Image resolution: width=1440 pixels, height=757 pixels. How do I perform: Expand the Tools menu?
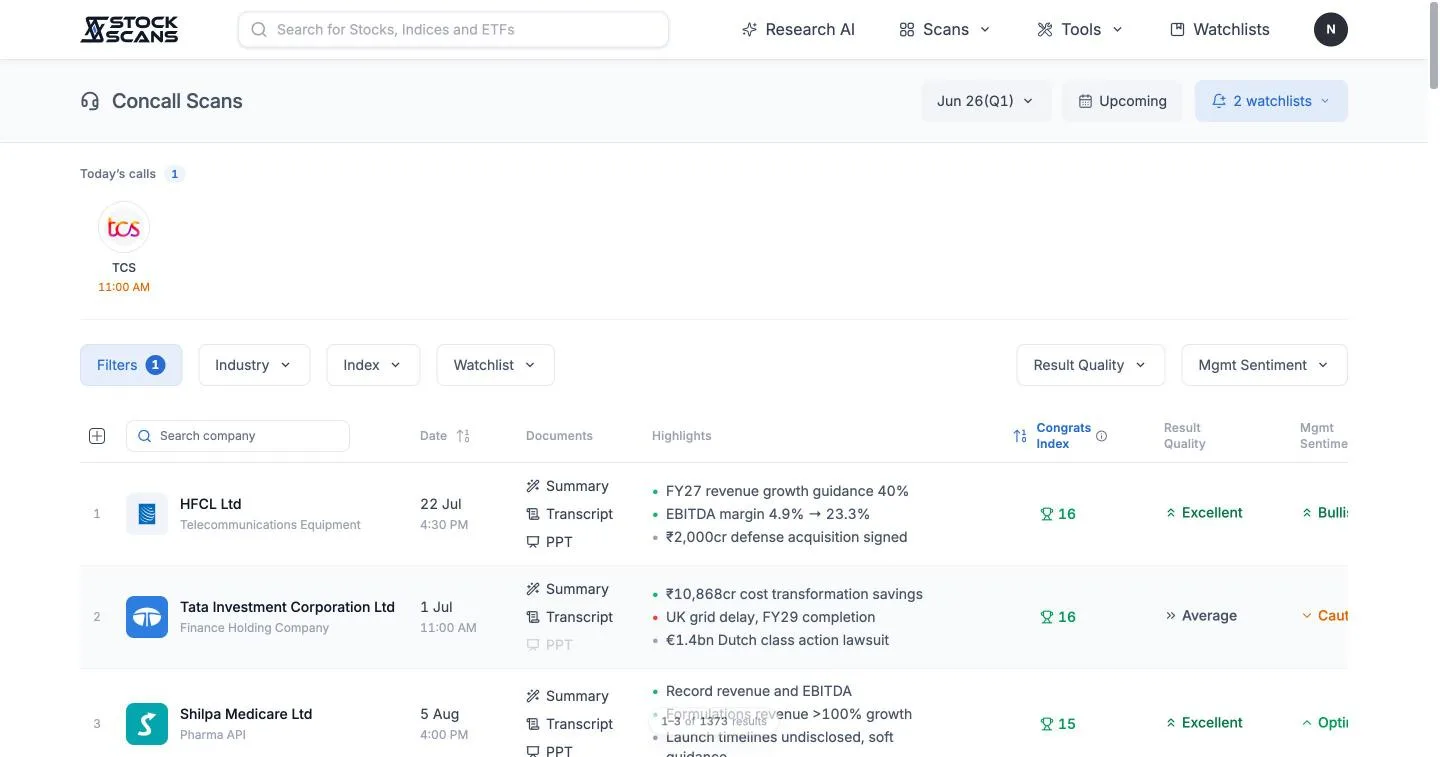(1080, 29)
